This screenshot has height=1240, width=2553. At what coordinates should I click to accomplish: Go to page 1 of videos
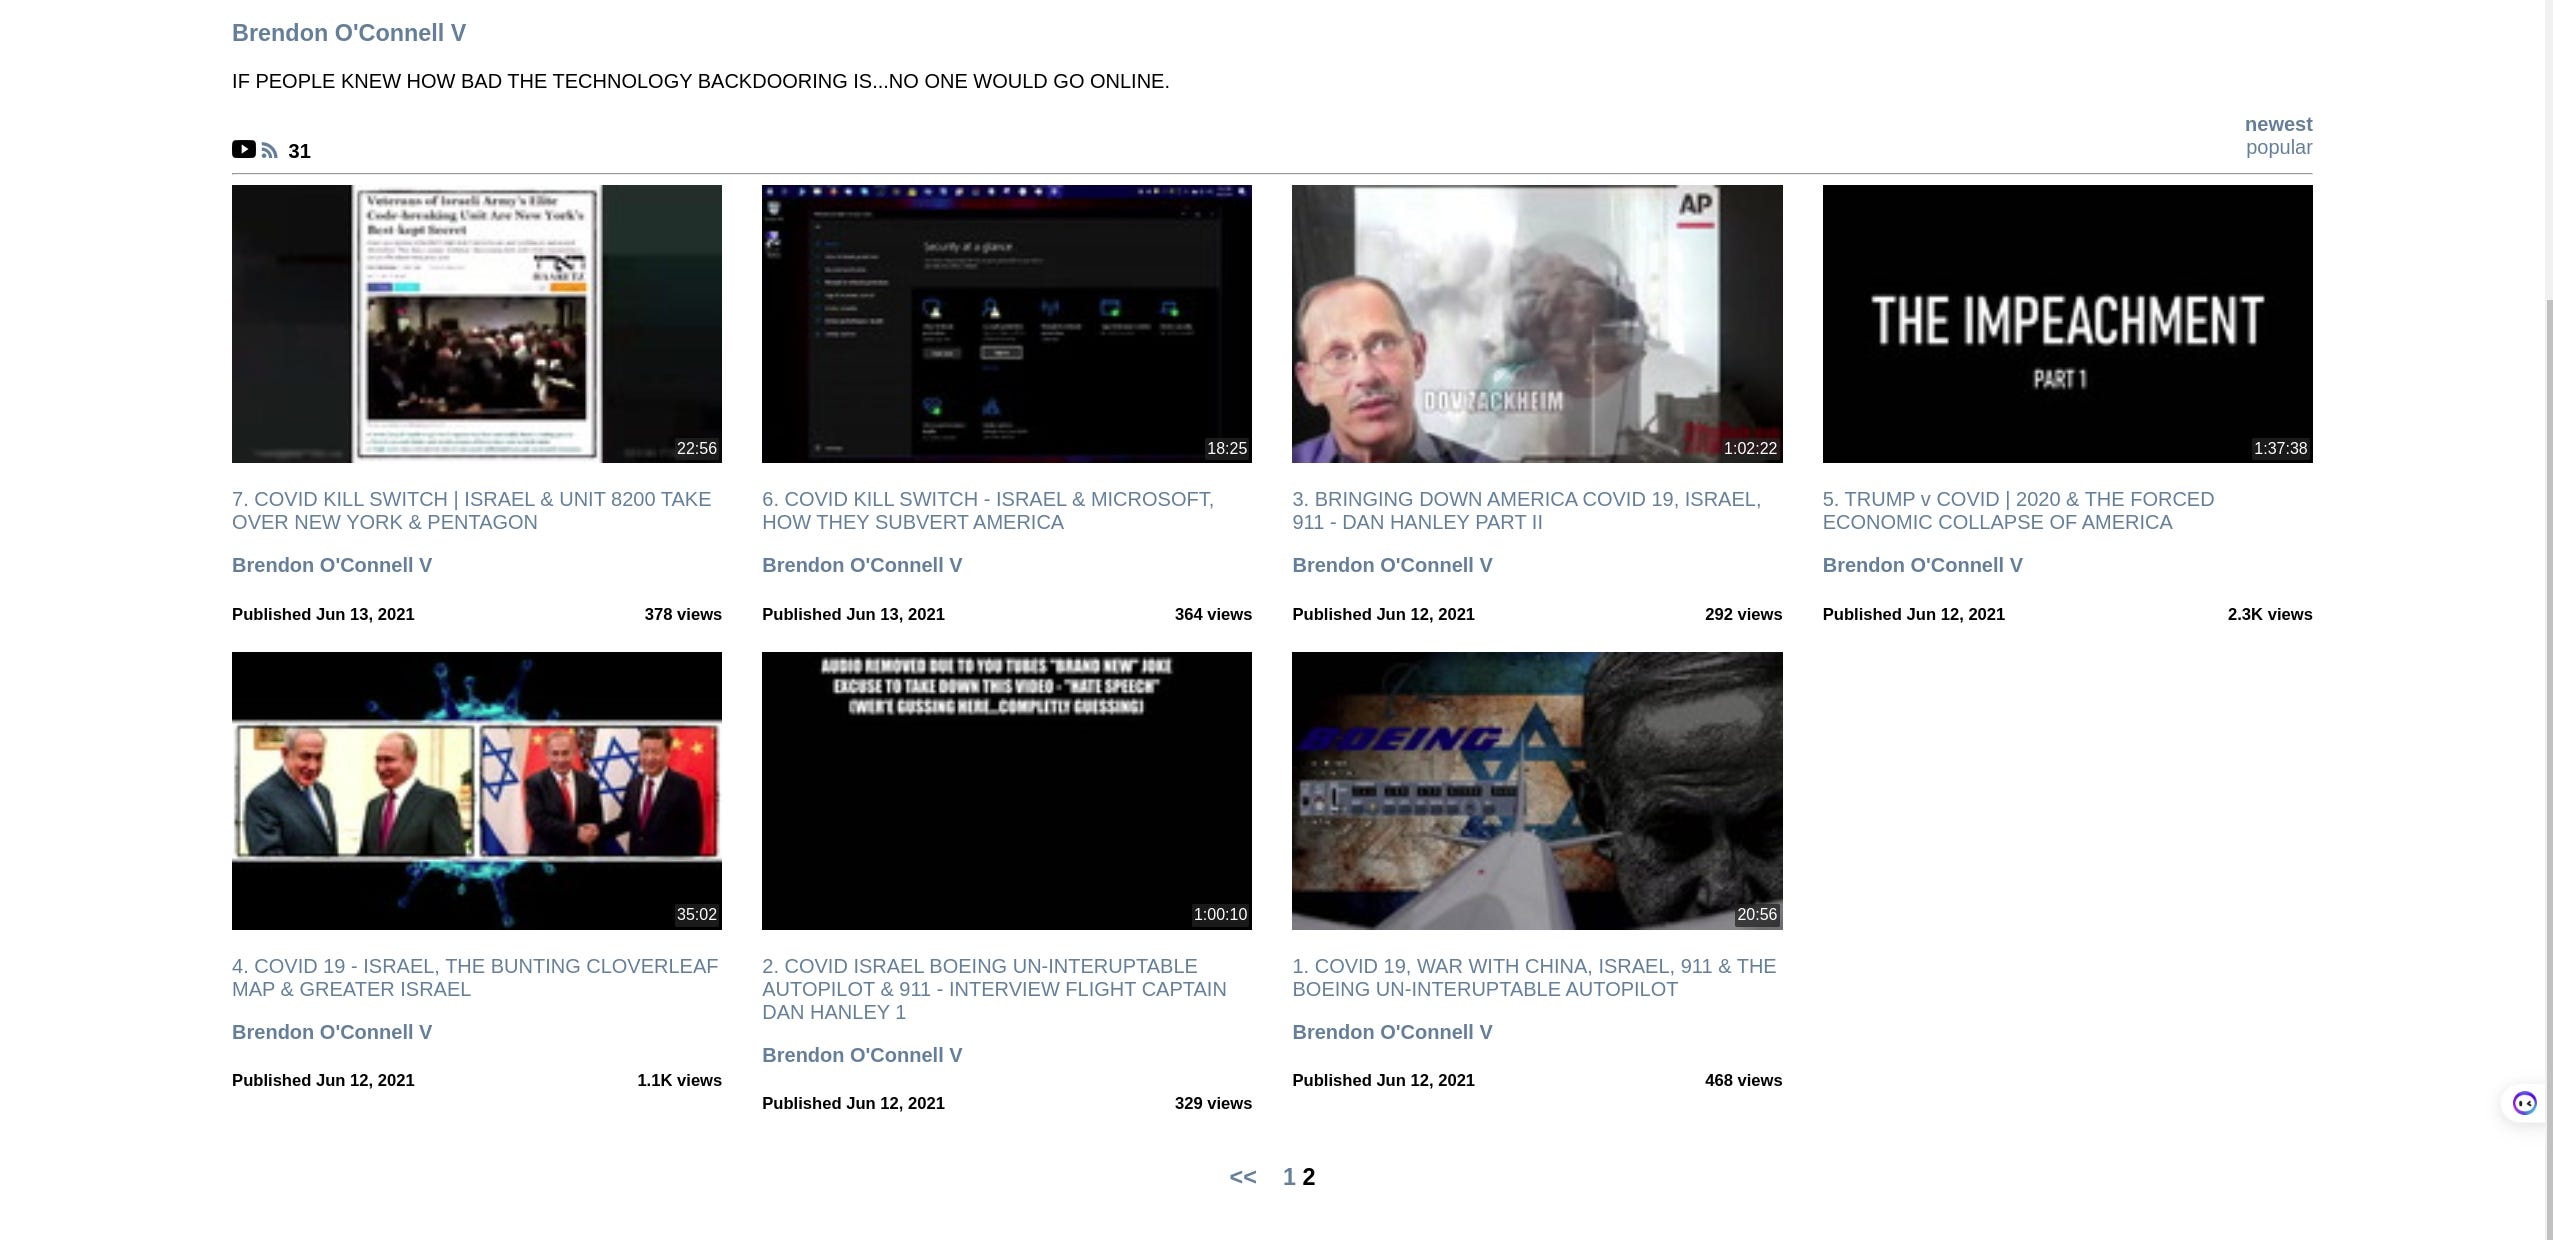click(x=1289, y=1177)
